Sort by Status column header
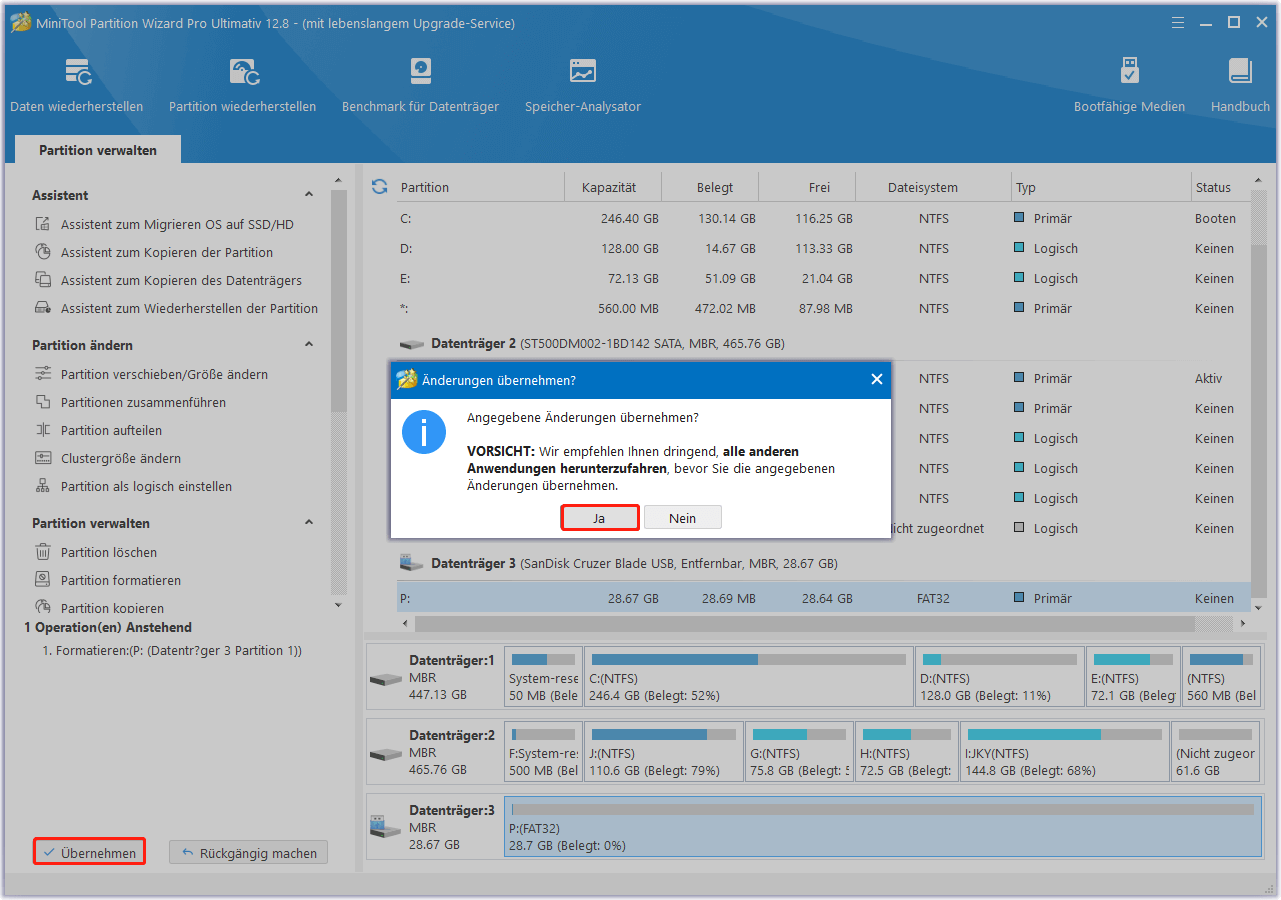The height and width of the screenshot is (900, 1281). point(1220,187)
